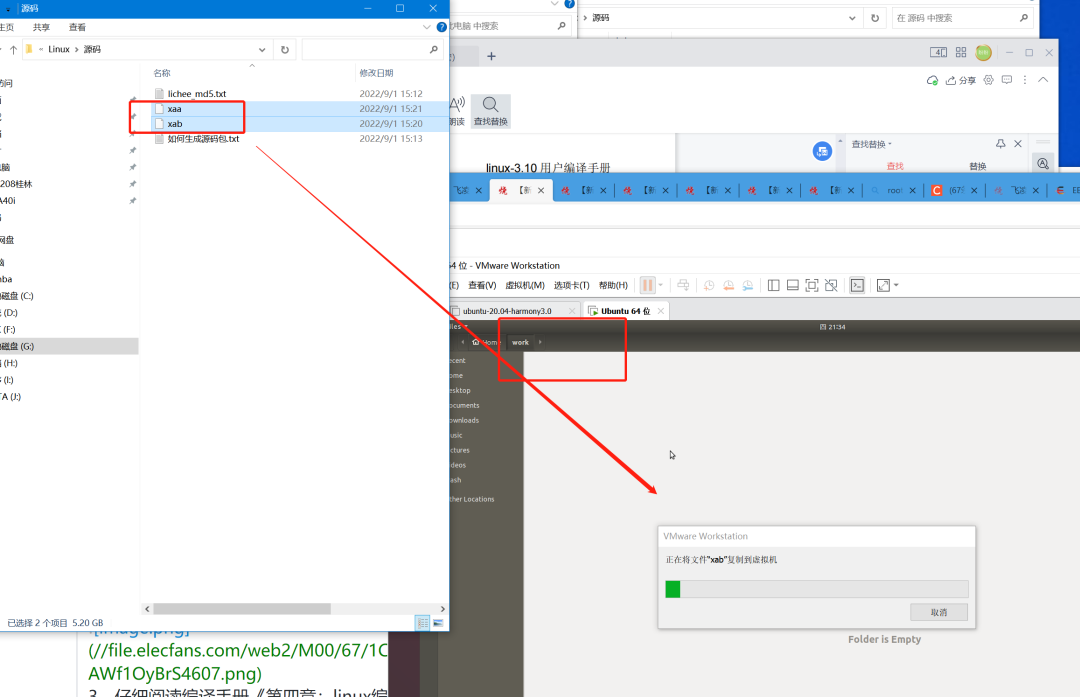Toggle the VMware console view icon
Screen dimensions: 1080x697
tap(857, 285)
